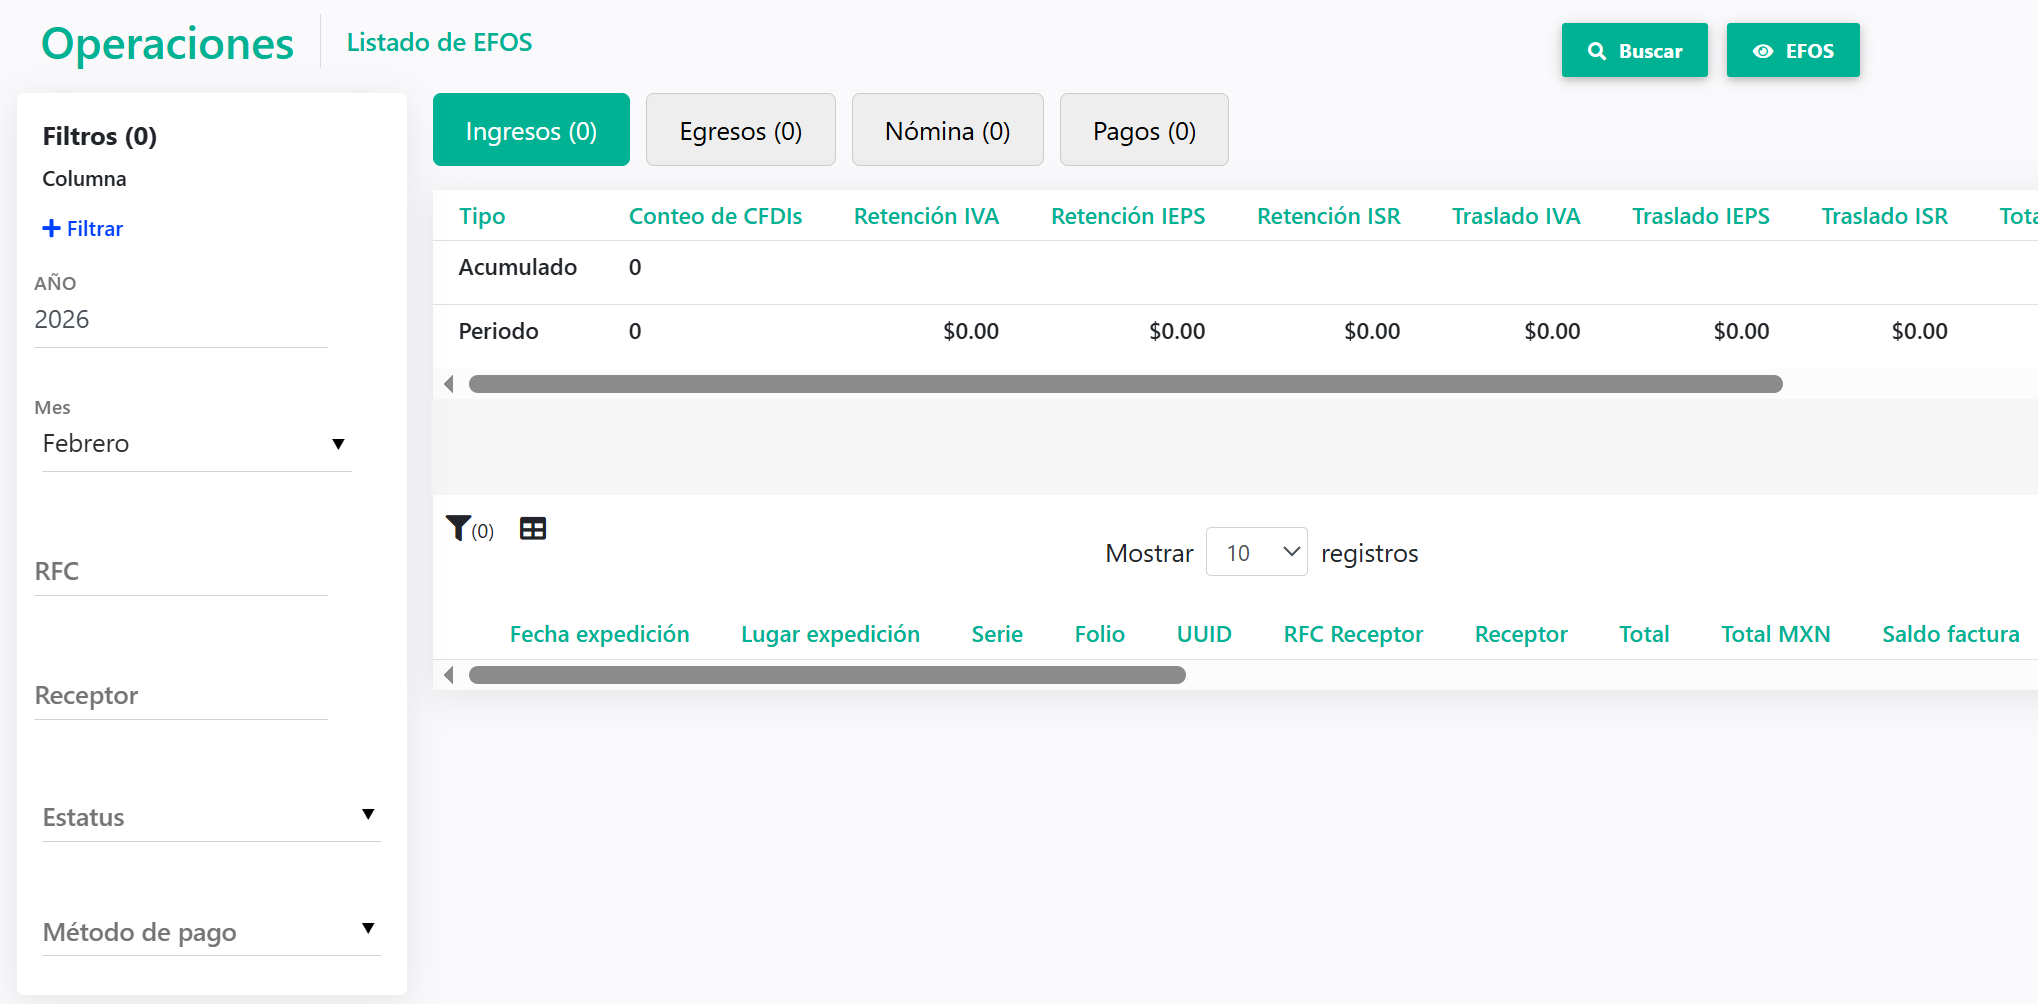Click the AÑO field showing 2026
The width and height of the screenshot is (2038, 1004).
coord(180,320)
